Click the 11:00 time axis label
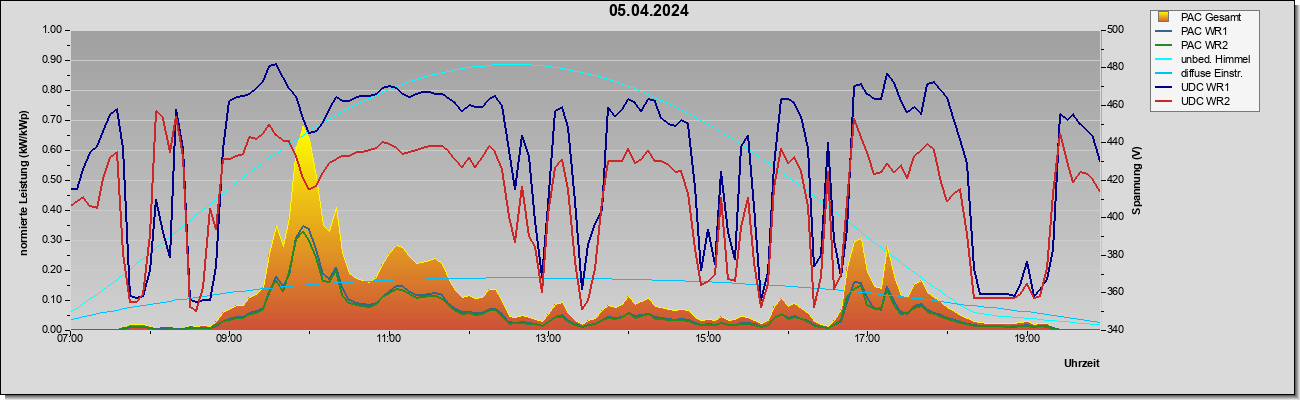The height and width of the screenshot is (400, 1300). (389, 339)
